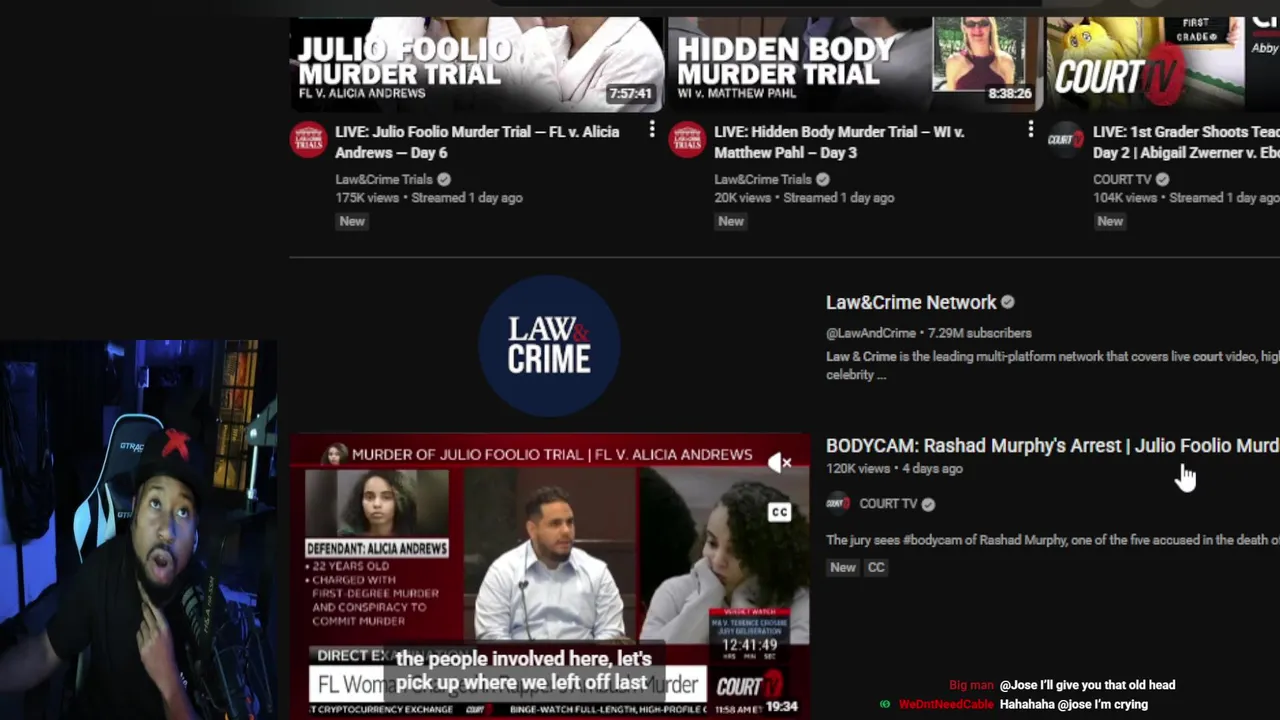
Task: Click Law&Crime Trials channel name under Hidden Body video
Action: pyautogui.click(x=763, y=179)
